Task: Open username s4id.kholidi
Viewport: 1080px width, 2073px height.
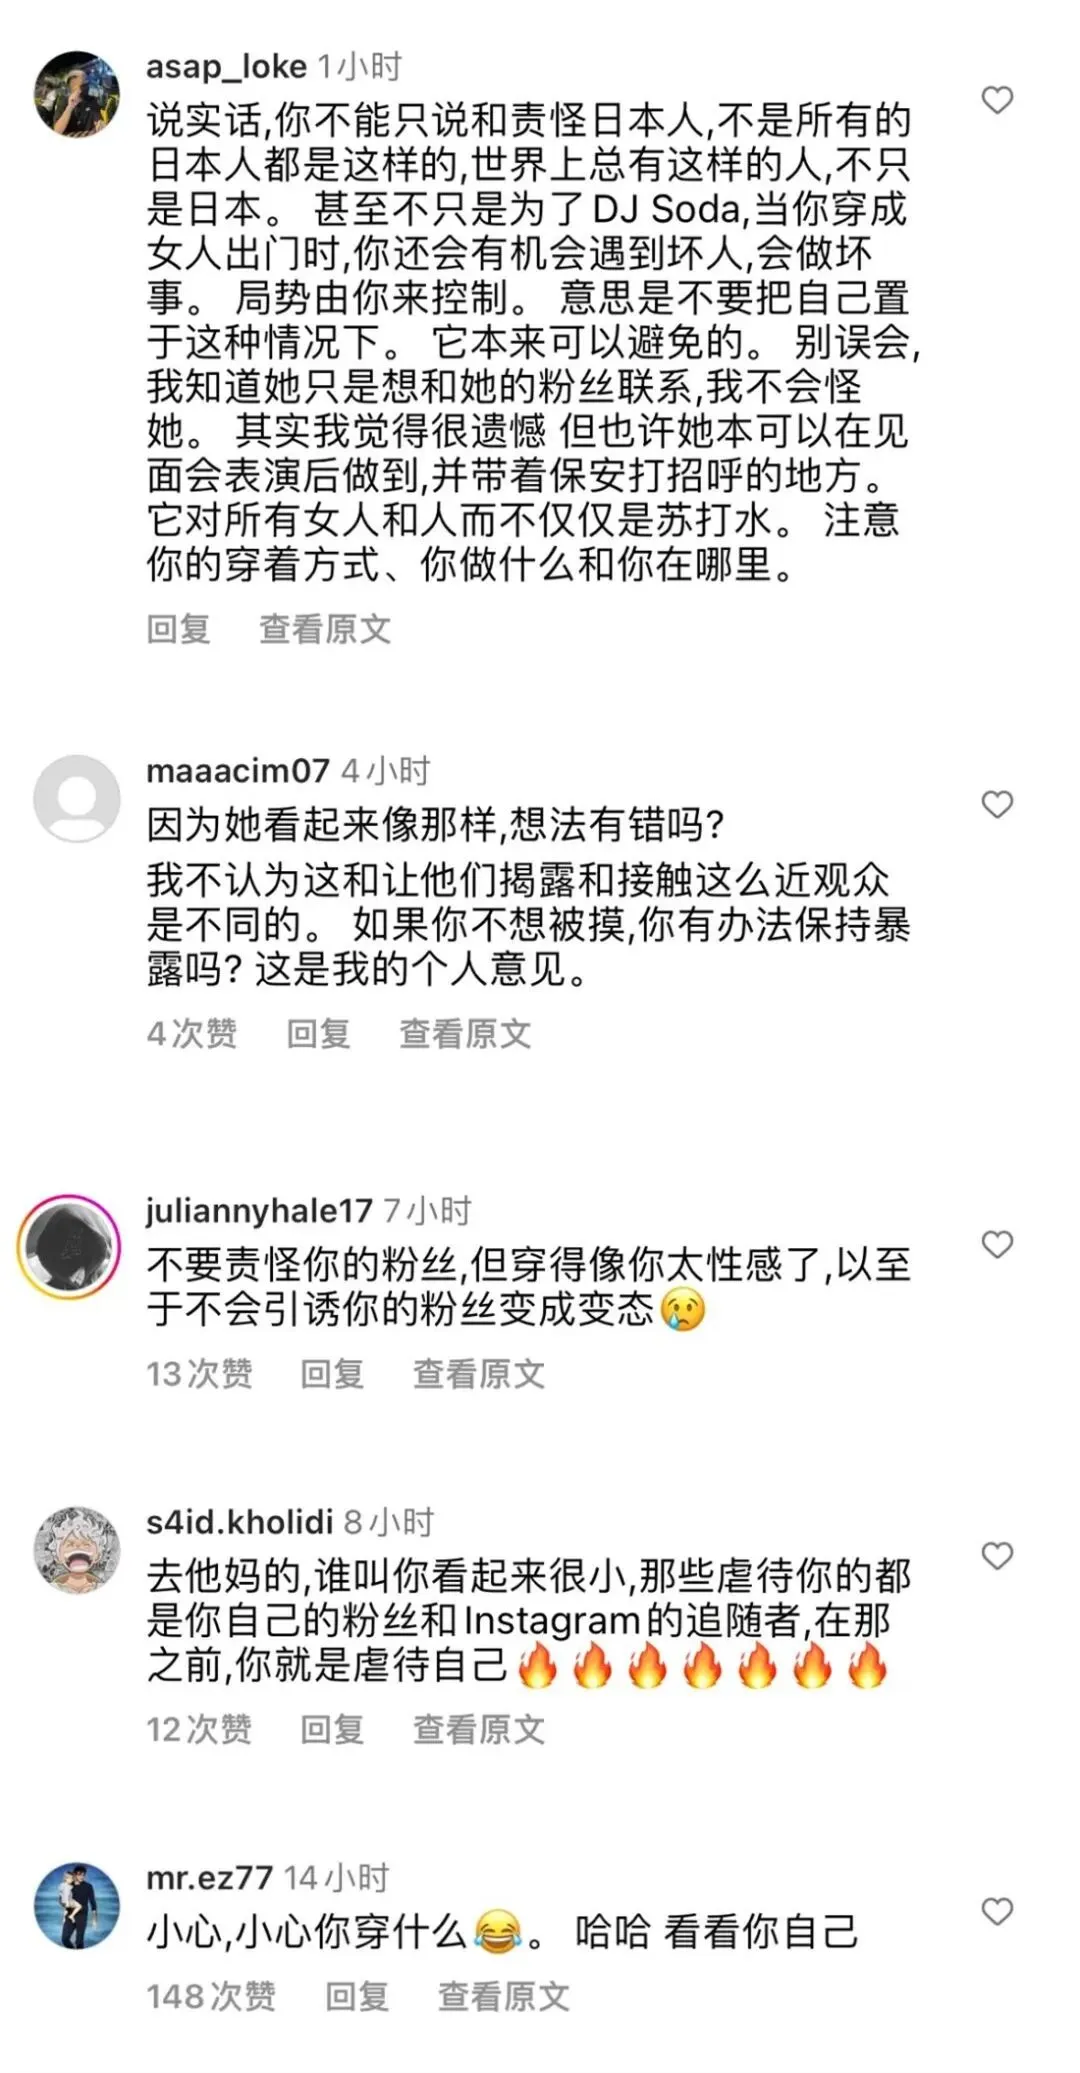Action: click(x=239, y=1522)
